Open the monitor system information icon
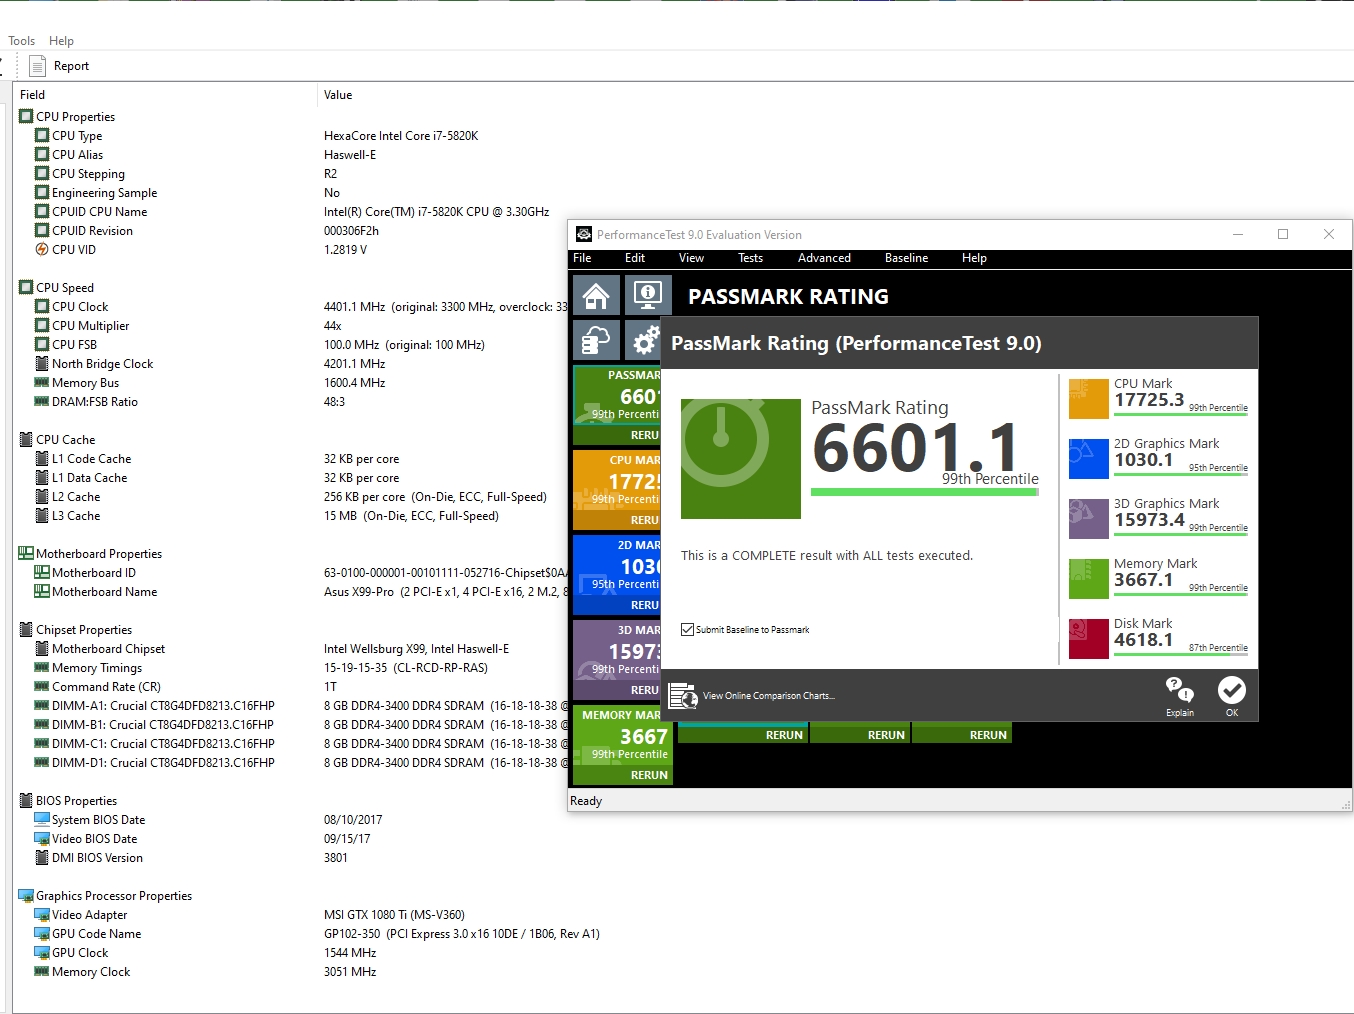Screen dimensions: 1354x1014 coord(648,296)
